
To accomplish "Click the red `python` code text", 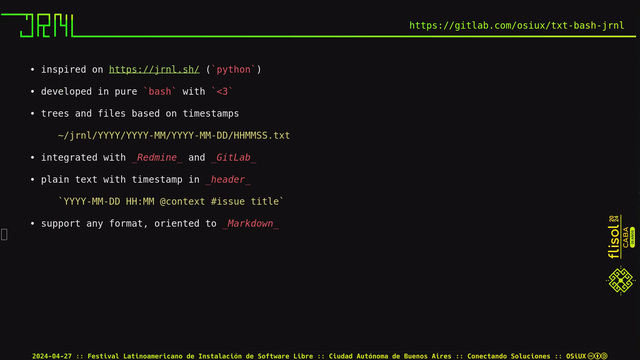I will pos(233,69).
